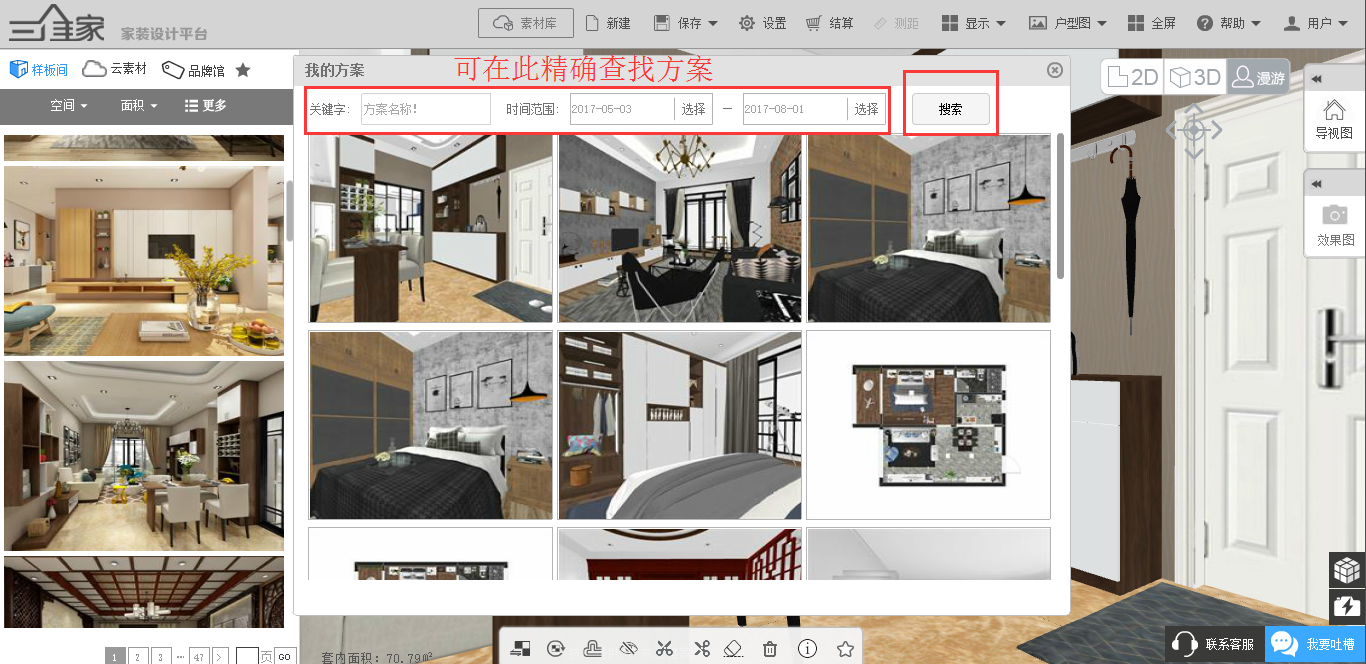Switch to the 云素材 tab
Image resolution: width=1366 pixels, height=664 pixels.
pyautogui.click(x=114, y=69)
